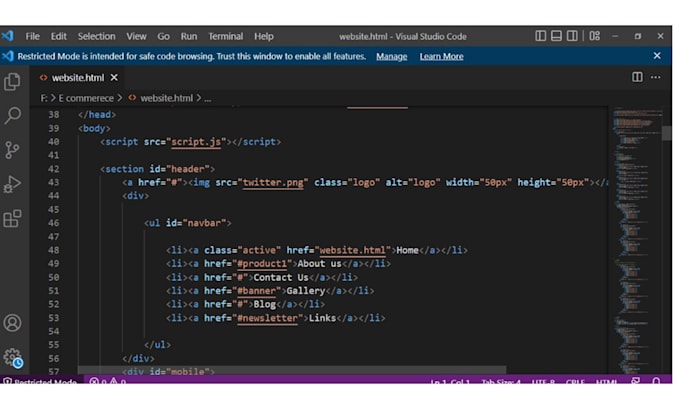The width and height of the screenshot is (680, 409).
Task: Open the View menu
Action: pyautogui.click(x=136, y=36)
